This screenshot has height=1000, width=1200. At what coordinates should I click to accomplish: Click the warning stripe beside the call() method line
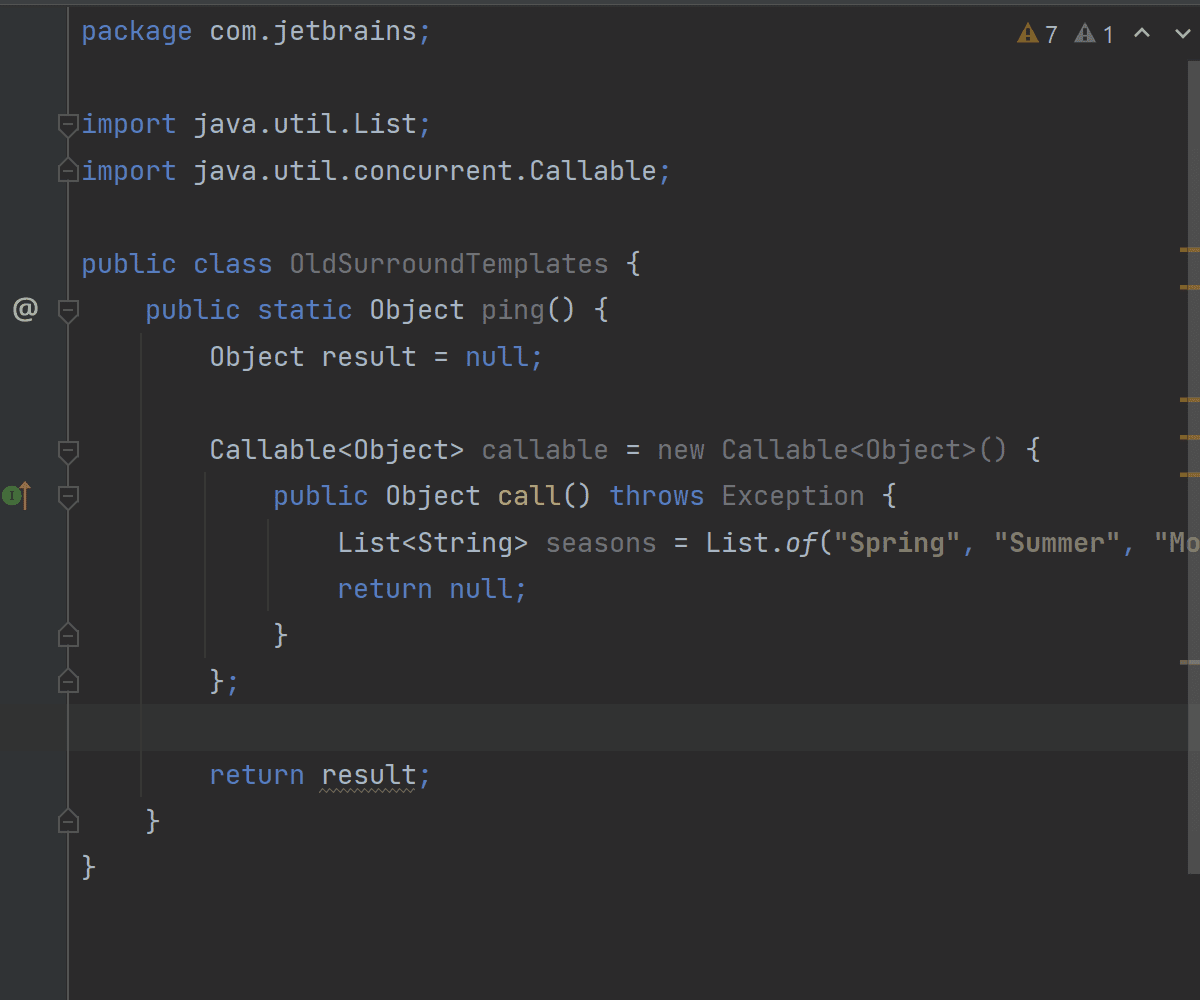1190,474
